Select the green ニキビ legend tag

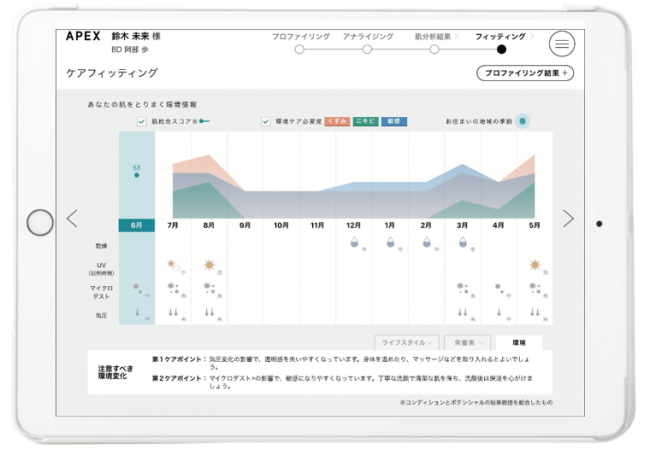pos(366,121)
